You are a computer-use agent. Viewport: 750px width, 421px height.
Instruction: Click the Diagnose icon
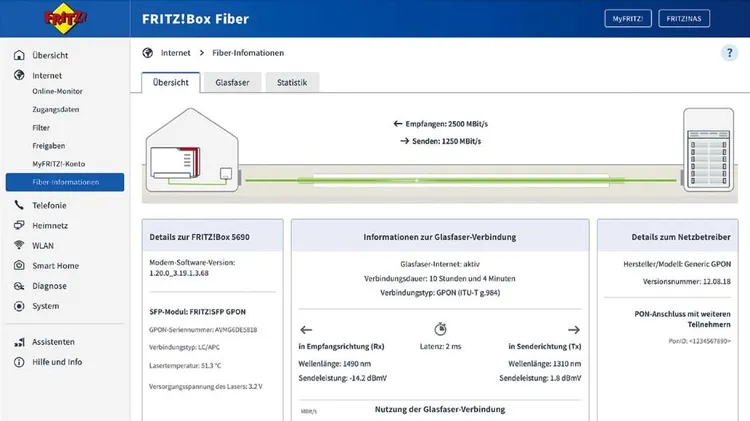coord(19,286)
